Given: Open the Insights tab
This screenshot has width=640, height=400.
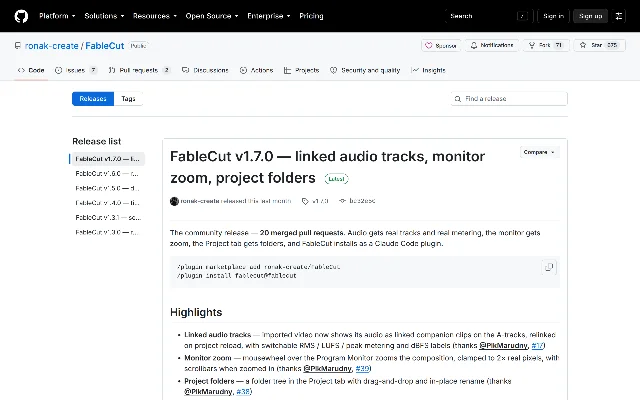Looking at the screenshot, I should [428, 70].
